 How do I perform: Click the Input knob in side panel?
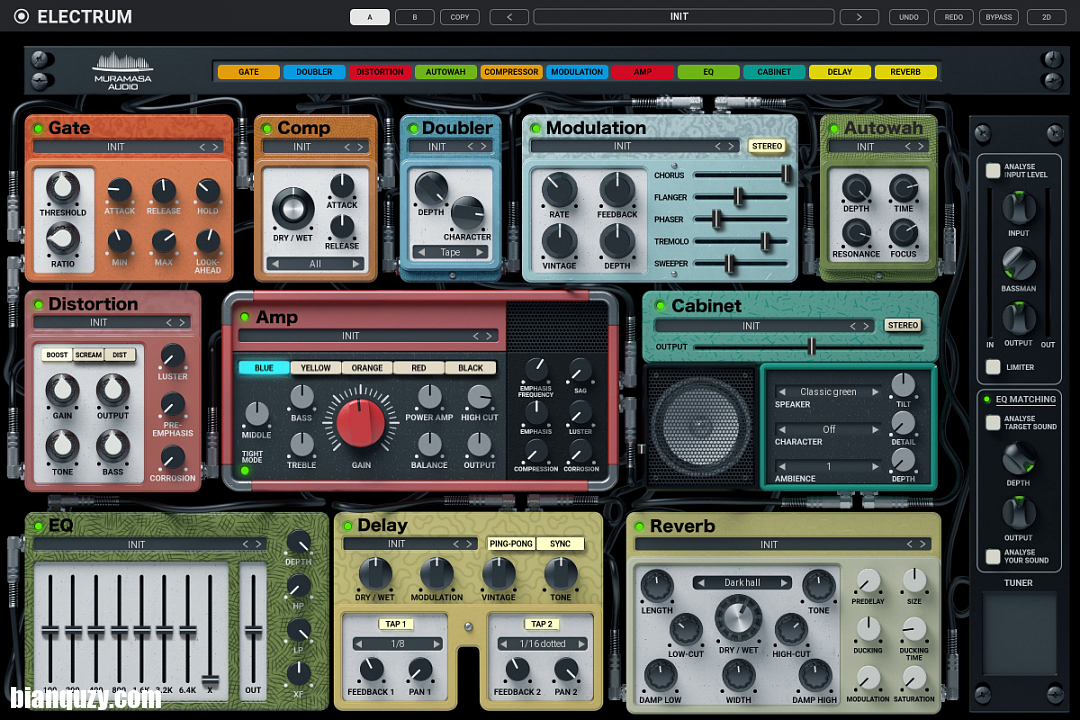pos(1019,209)
